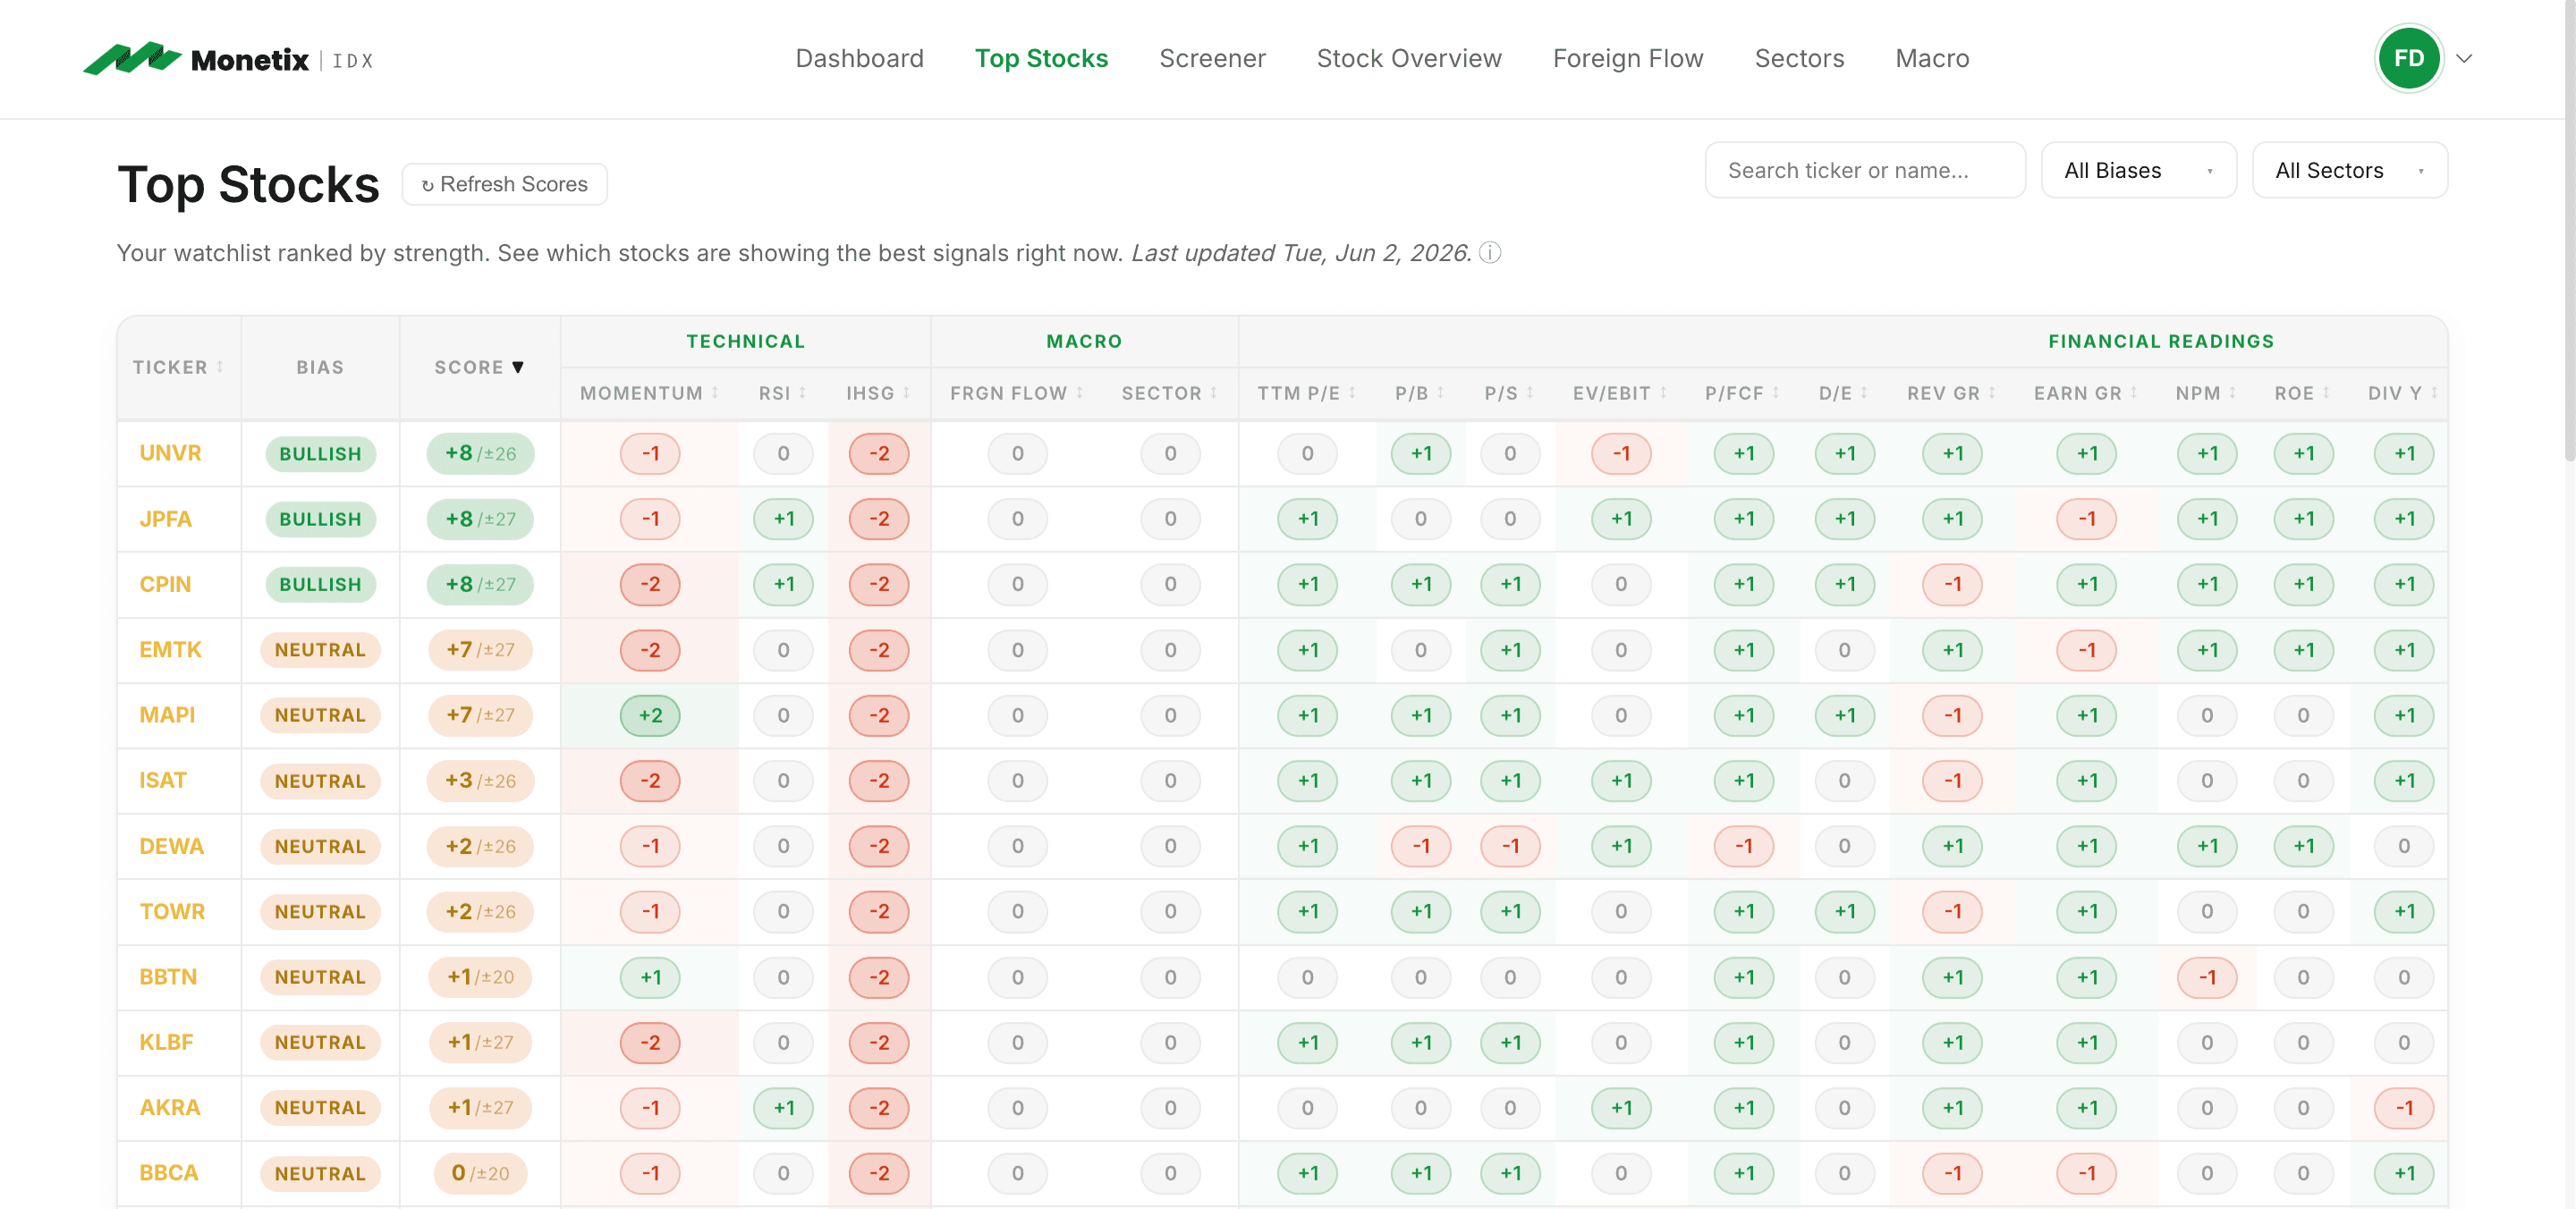This screenshot has height=1209, width=2576.
Task: Open the All Biases dropdown
Action: coord(2138,170)
